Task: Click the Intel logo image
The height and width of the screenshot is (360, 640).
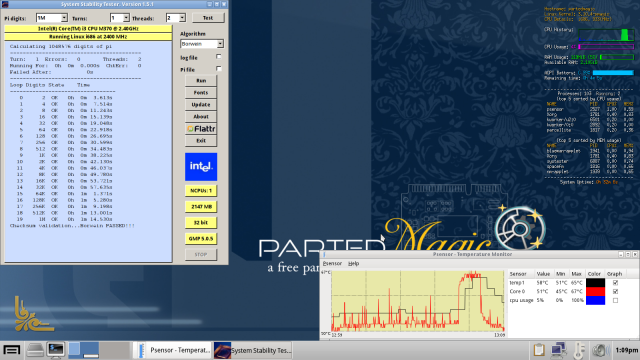Action: point(201,167)
